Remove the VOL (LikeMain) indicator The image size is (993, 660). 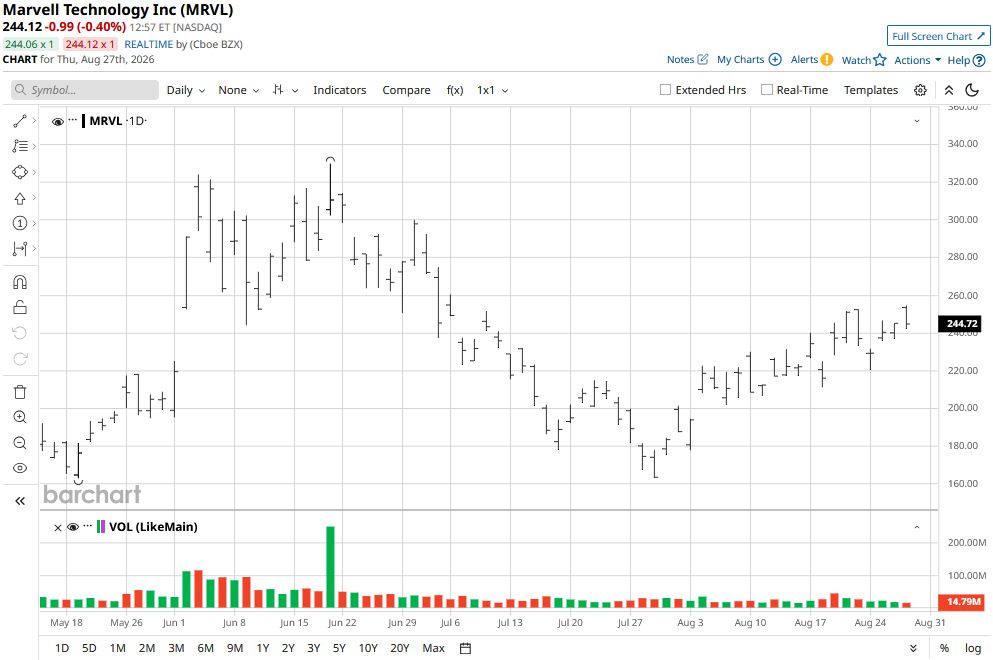point(58,528)
